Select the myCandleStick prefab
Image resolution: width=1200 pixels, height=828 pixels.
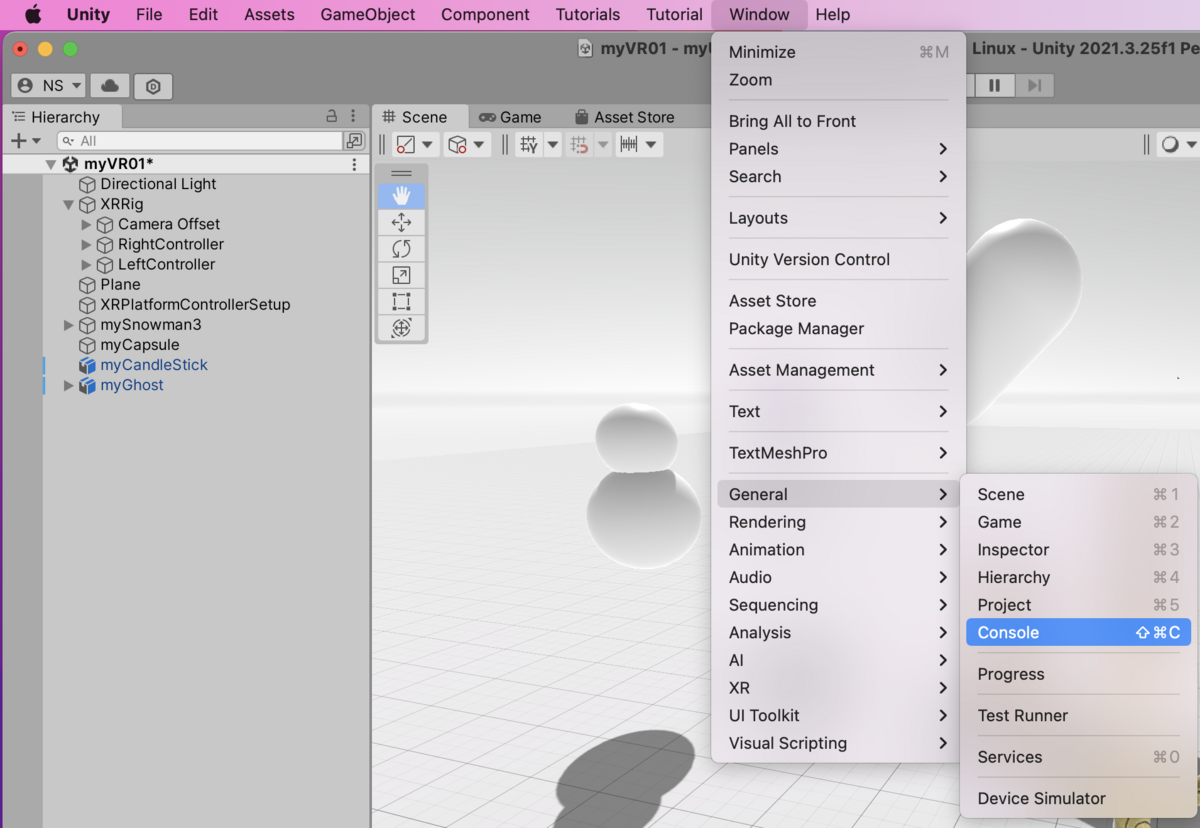click(154, 365)
